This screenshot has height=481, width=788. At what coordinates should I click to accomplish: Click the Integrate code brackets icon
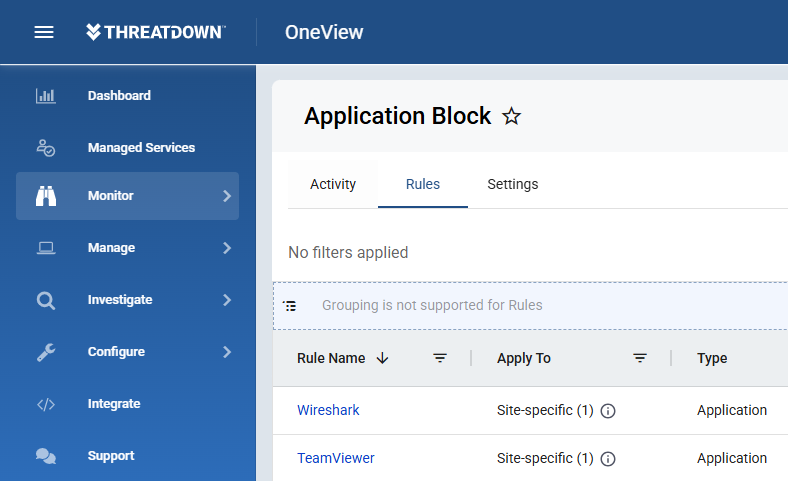46,404
